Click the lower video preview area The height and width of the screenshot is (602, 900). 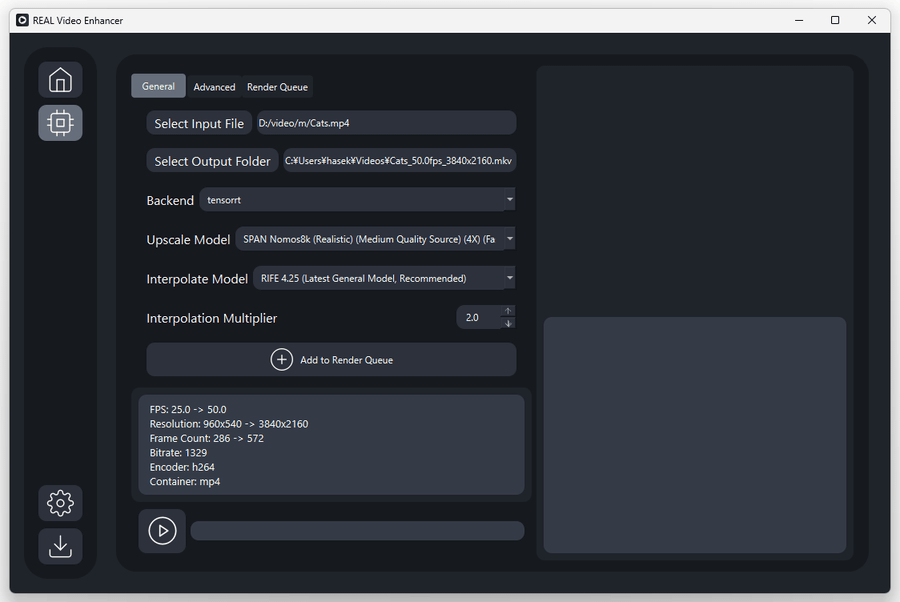pyautogui.click(x=695, y=435)
